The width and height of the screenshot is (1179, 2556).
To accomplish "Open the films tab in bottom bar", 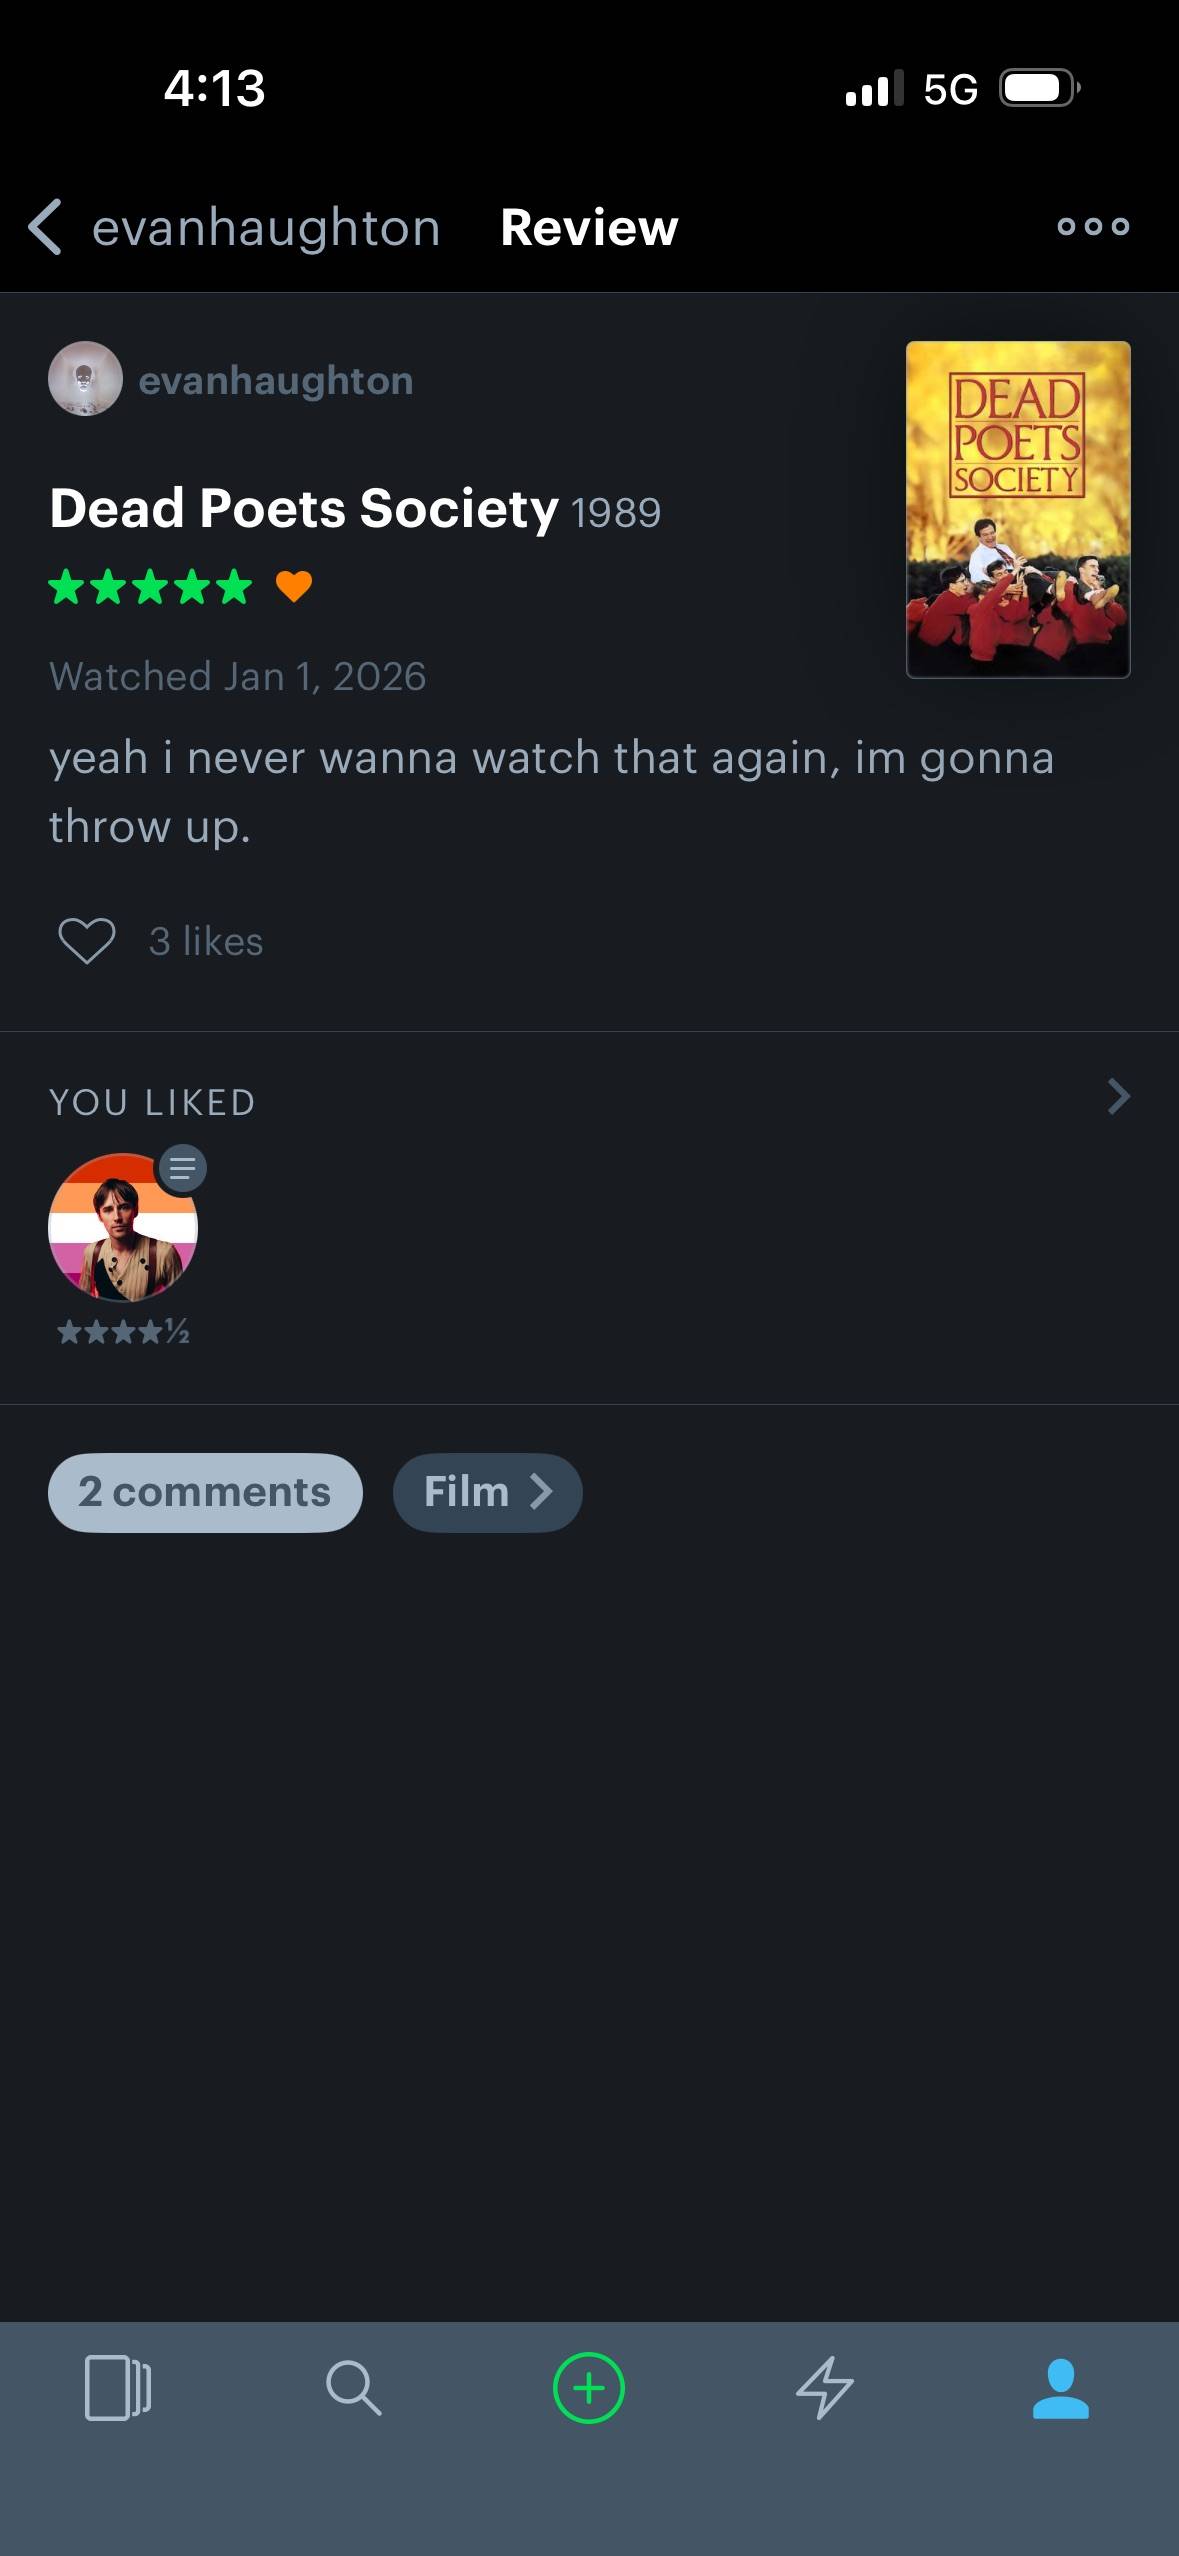I will click(118, 2388).
